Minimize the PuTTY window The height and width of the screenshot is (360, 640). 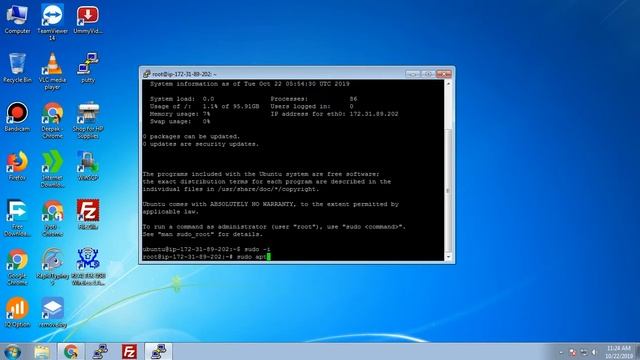point(413,74)
